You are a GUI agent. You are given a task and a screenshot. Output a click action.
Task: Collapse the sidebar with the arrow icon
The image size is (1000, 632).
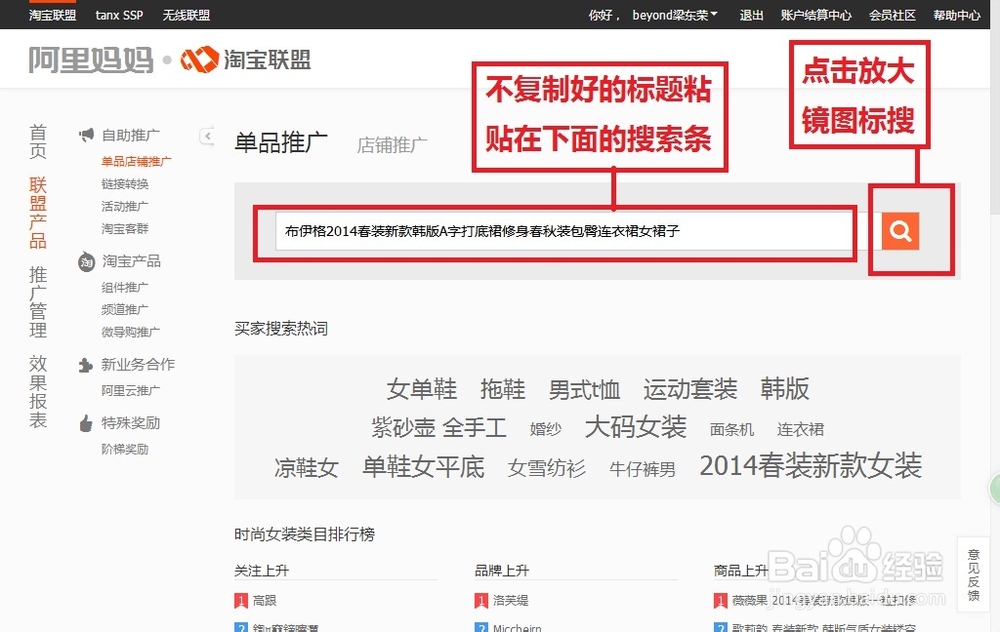point(207,136)
